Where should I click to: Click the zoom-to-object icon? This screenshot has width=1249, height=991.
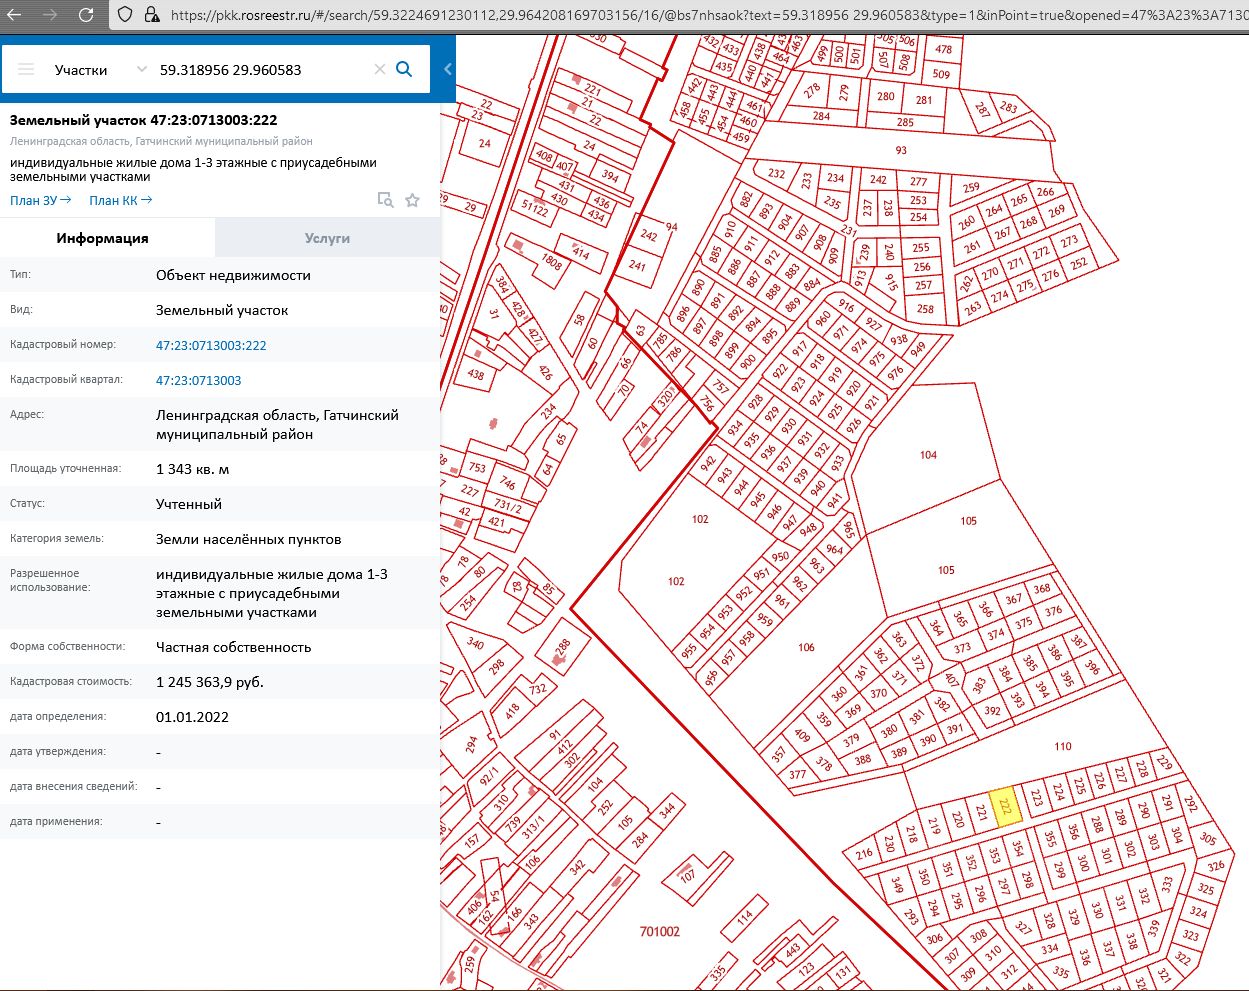(x=385, y=200)
